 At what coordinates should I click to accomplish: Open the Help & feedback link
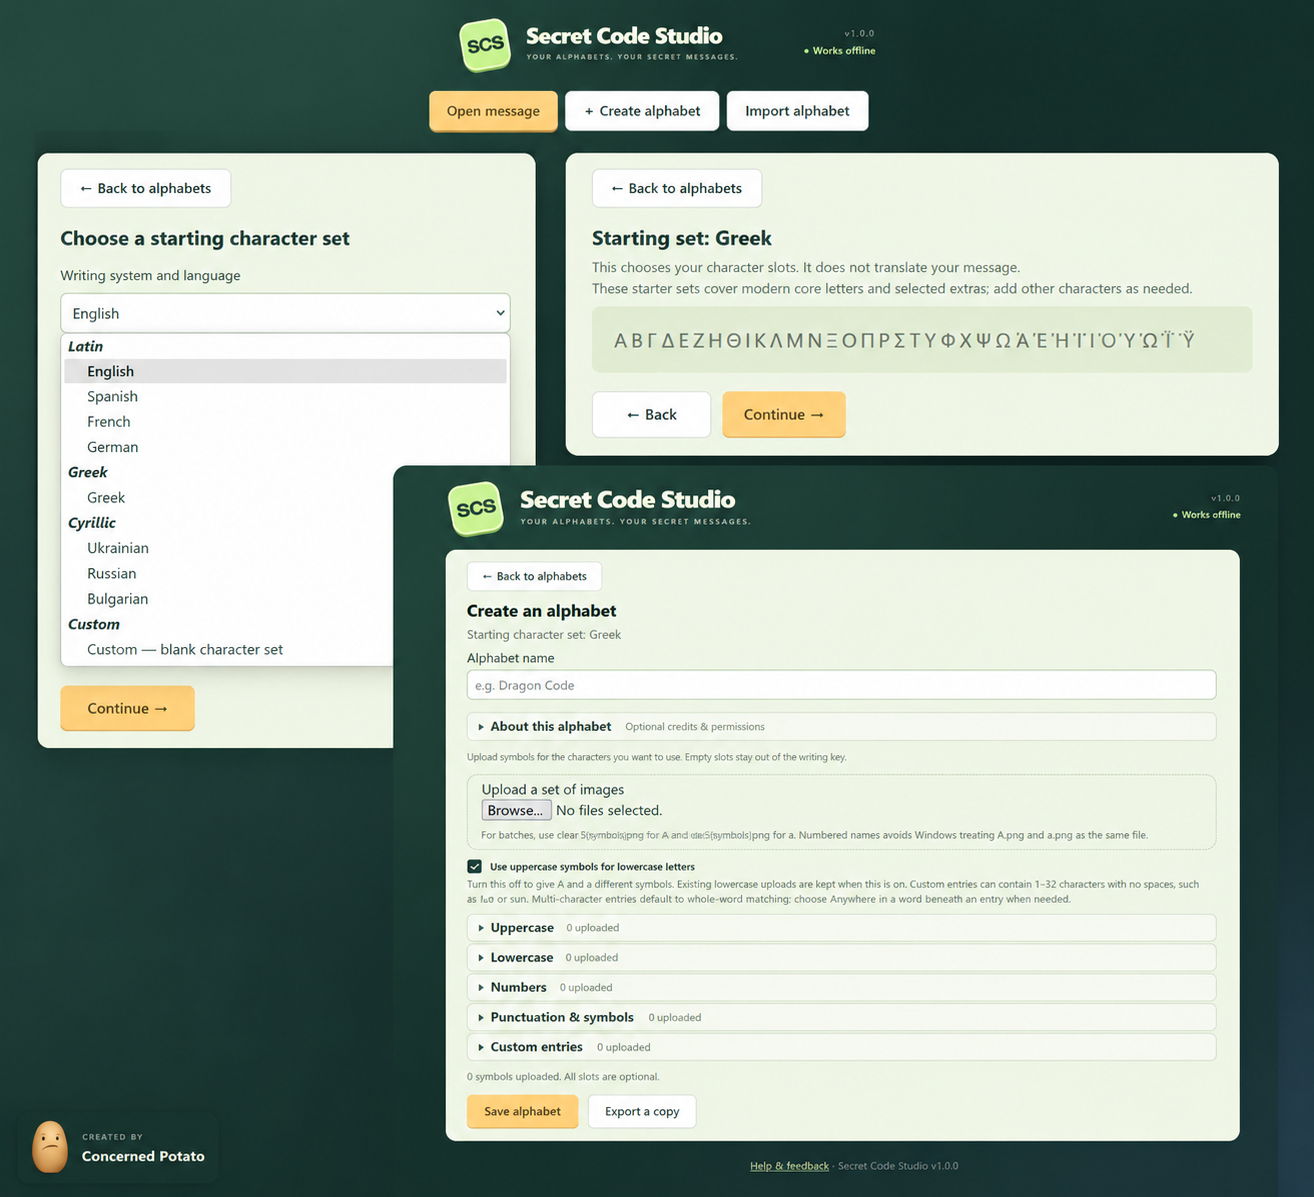(x=789, y=1166)
